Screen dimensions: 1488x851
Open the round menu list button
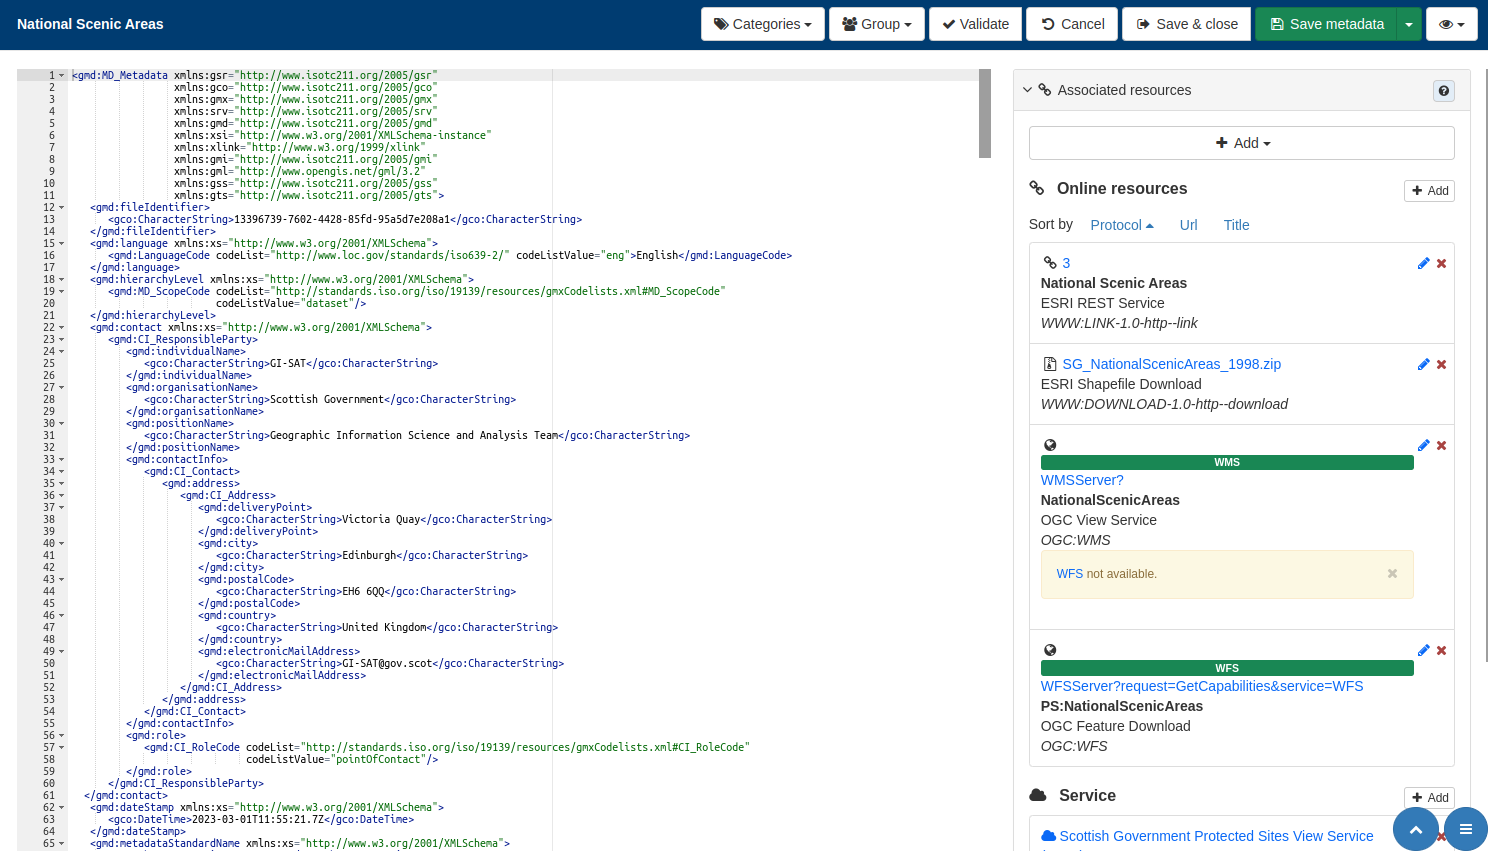(1465, 829)
